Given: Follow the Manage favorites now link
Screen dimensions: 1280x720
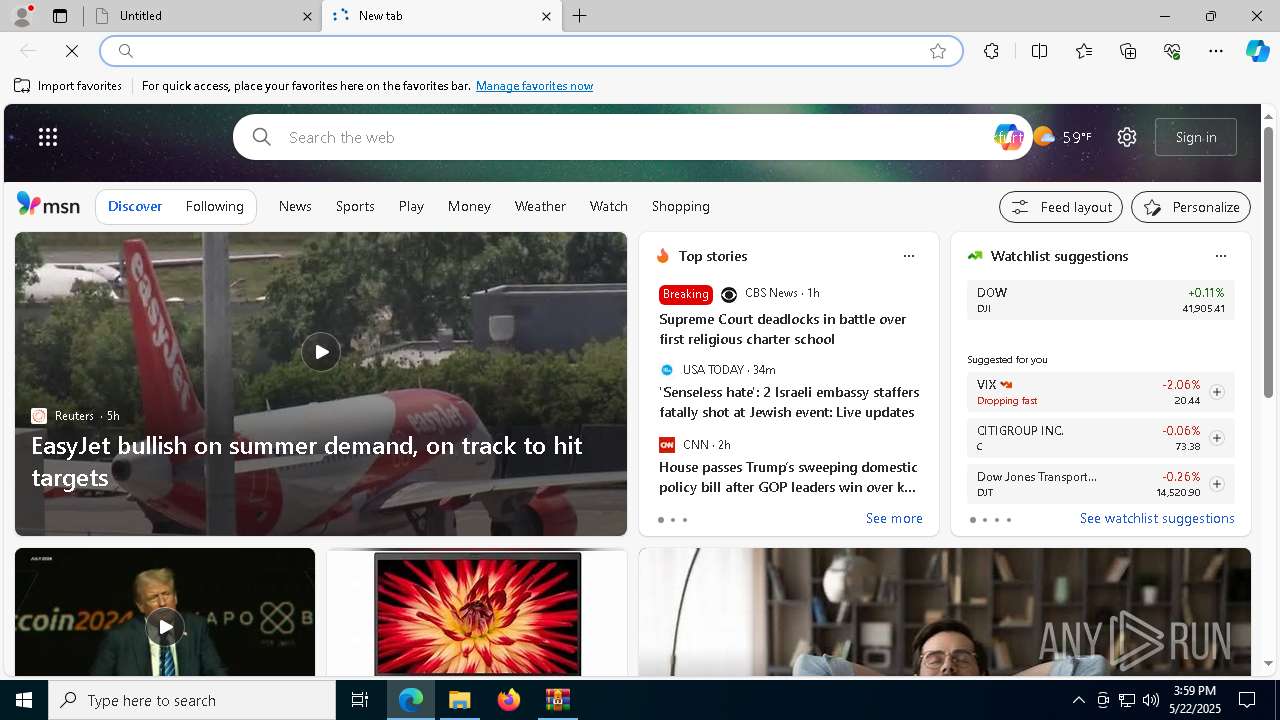Looking at the screenshot, I should pyautogui.click(x=534, y=86).
